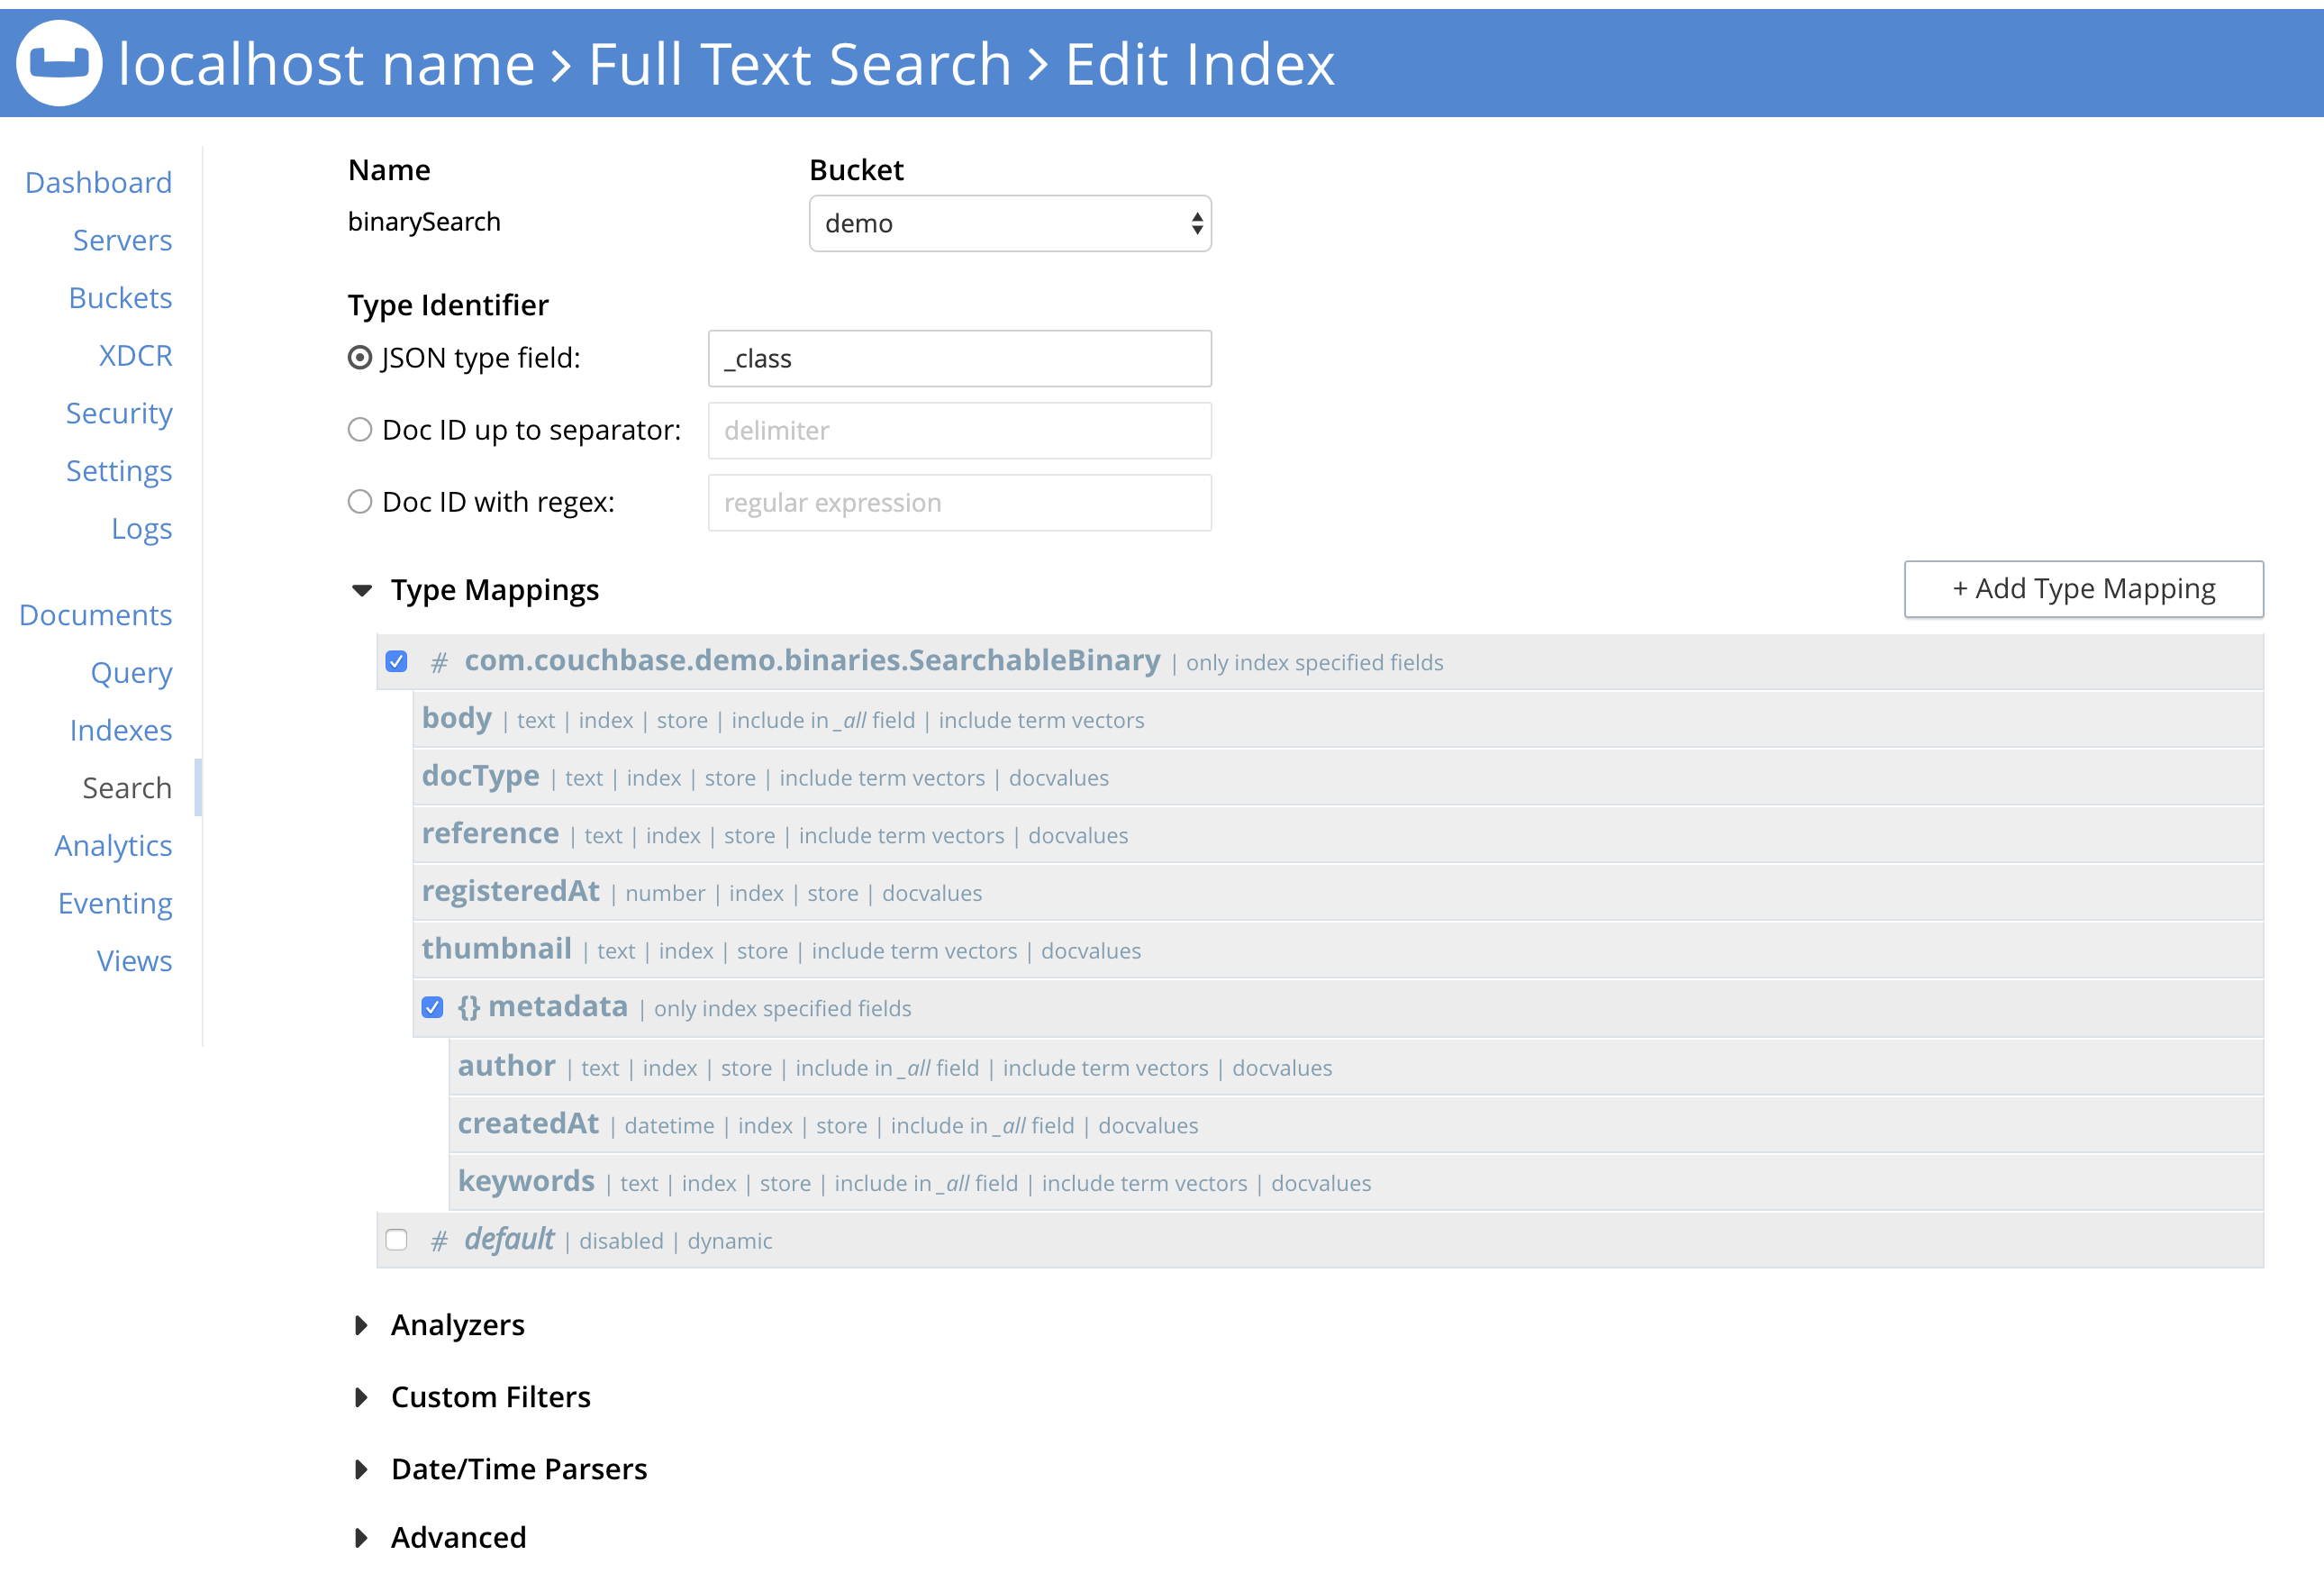Click the hash icon beside SearchableBinary mapping
Image resolution: width=2324 pixels, height=1573 pixels.
click(438, 662)
